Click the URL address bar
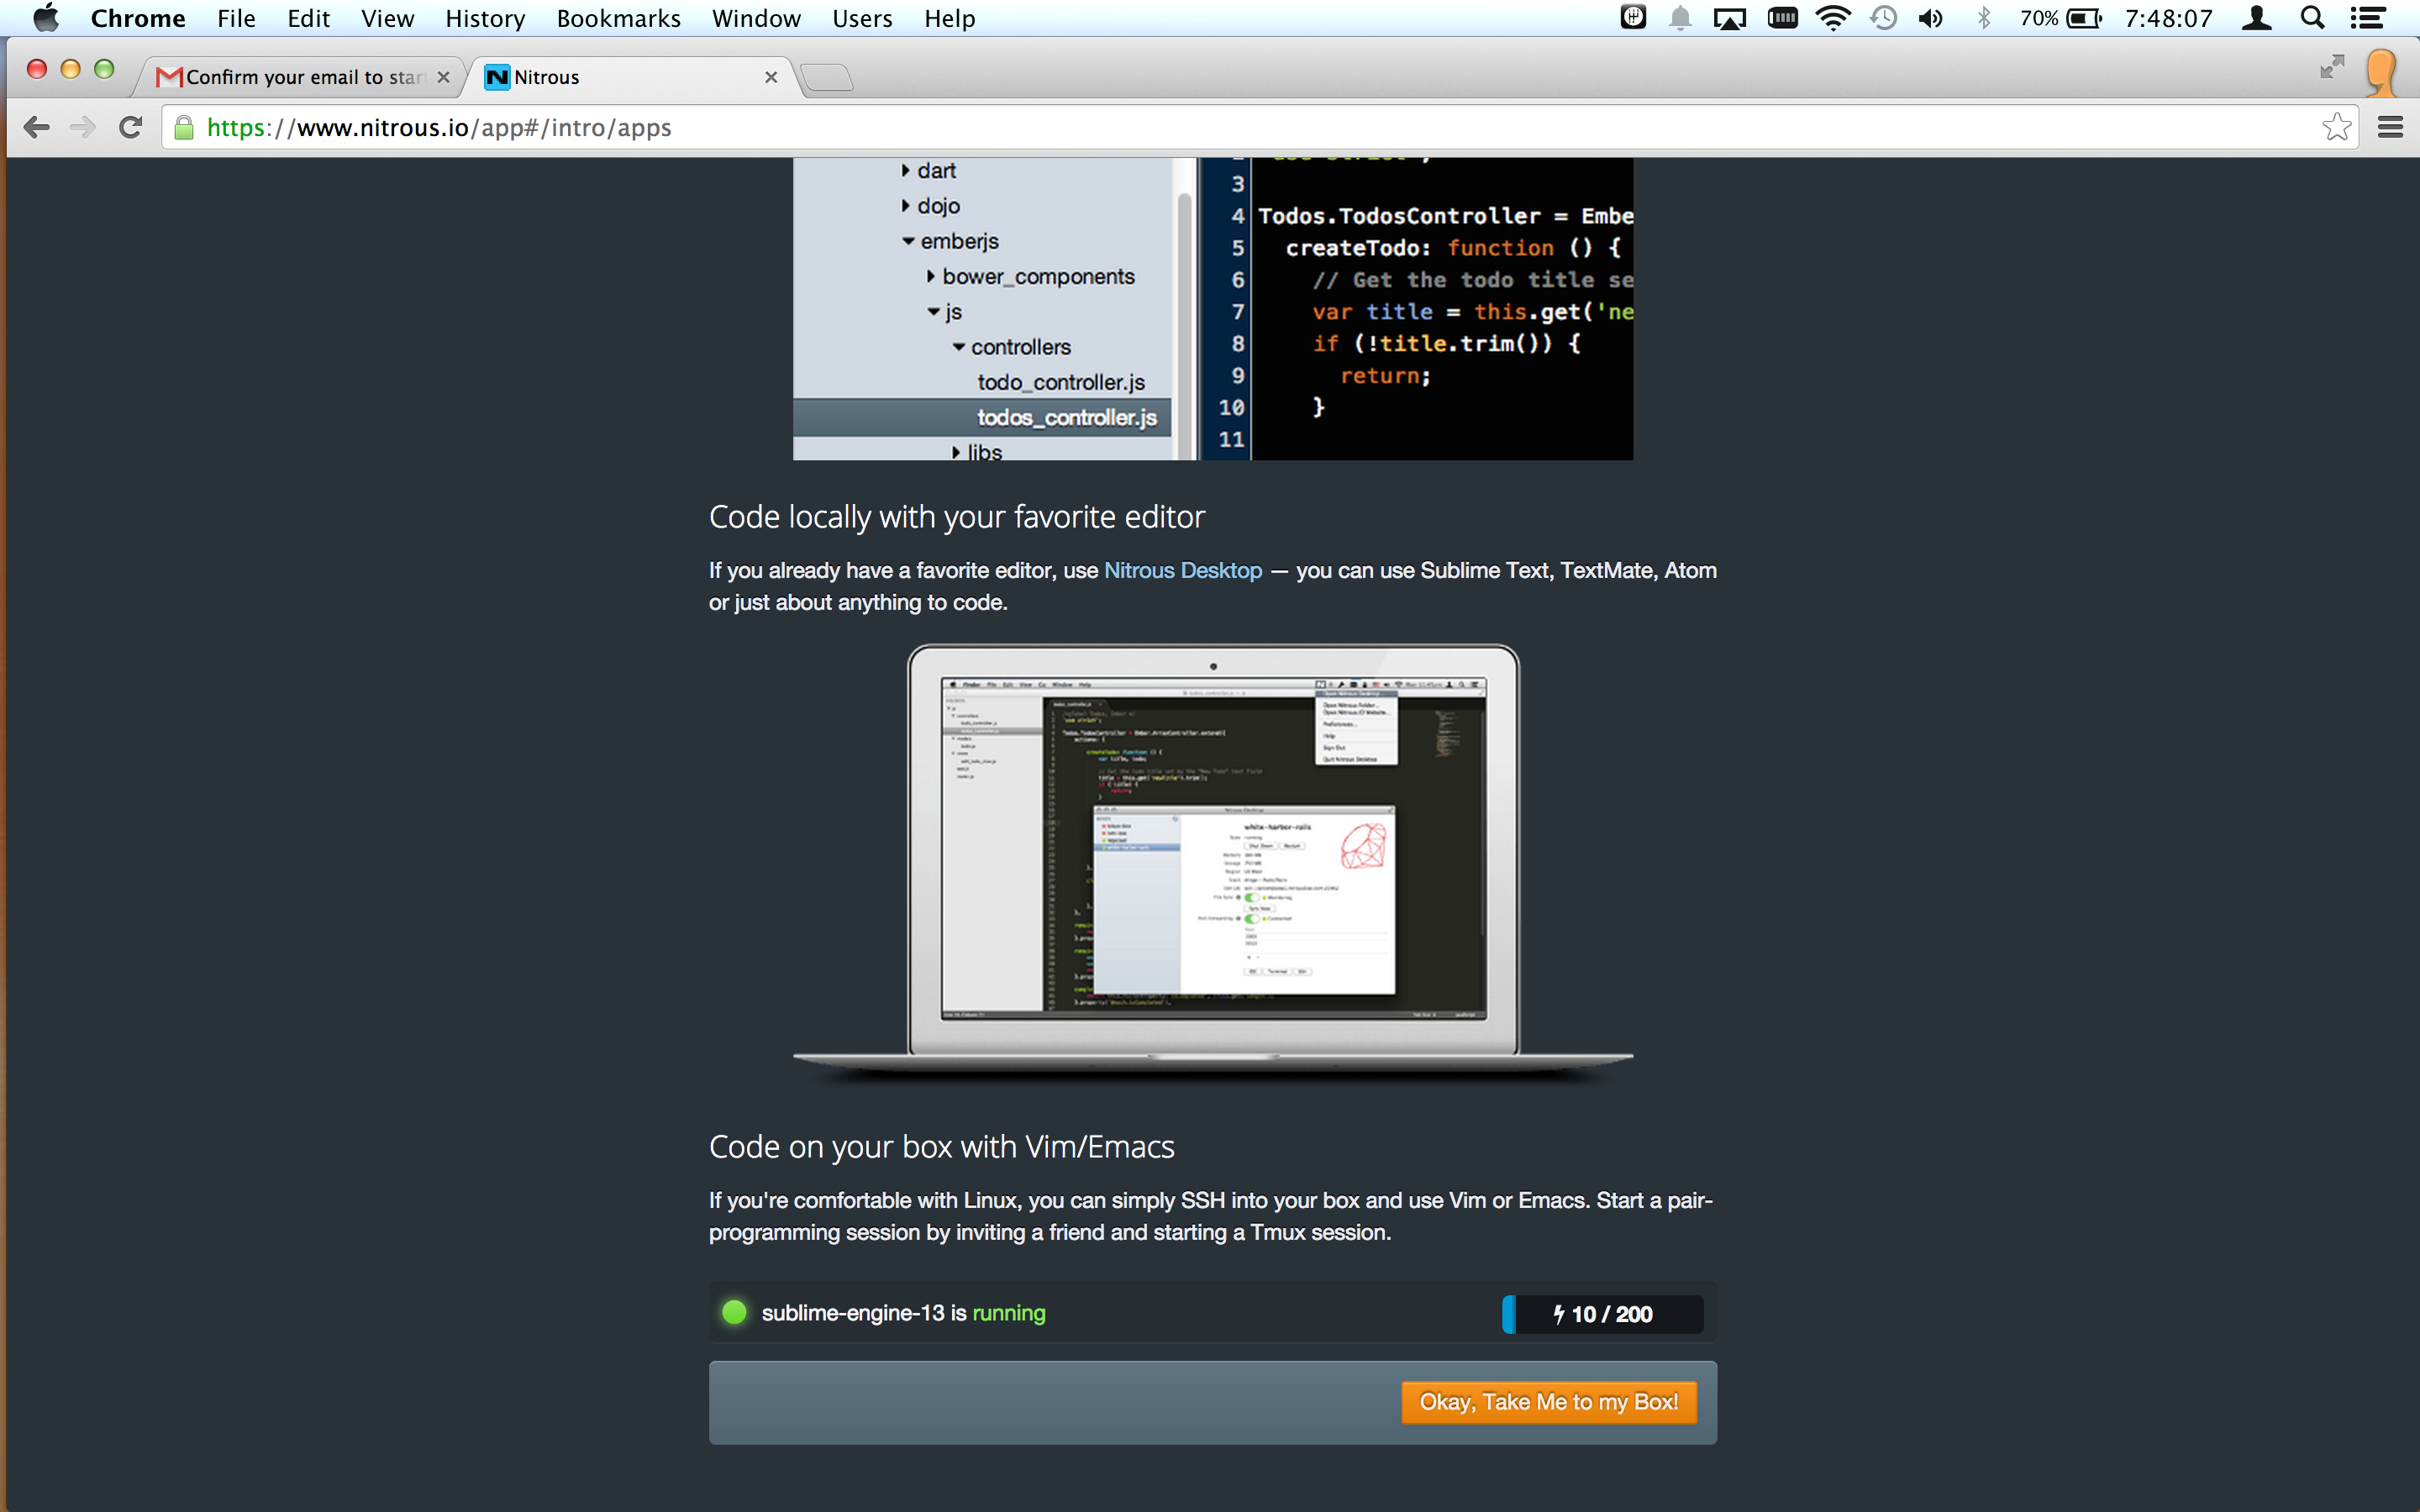2420x1512 pixels. tap(1200, 127)
